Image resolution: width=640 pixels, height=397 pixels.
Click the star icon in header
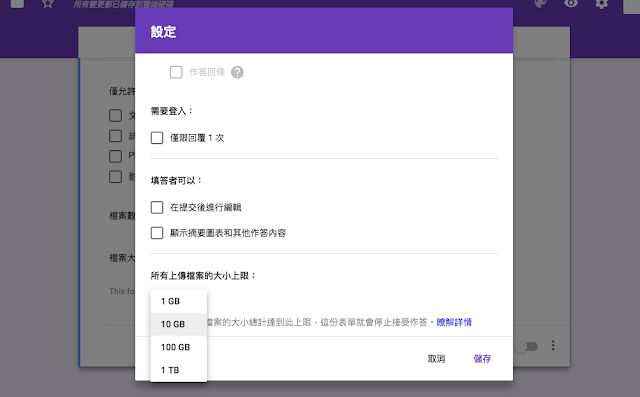click(x=48, y=4)
